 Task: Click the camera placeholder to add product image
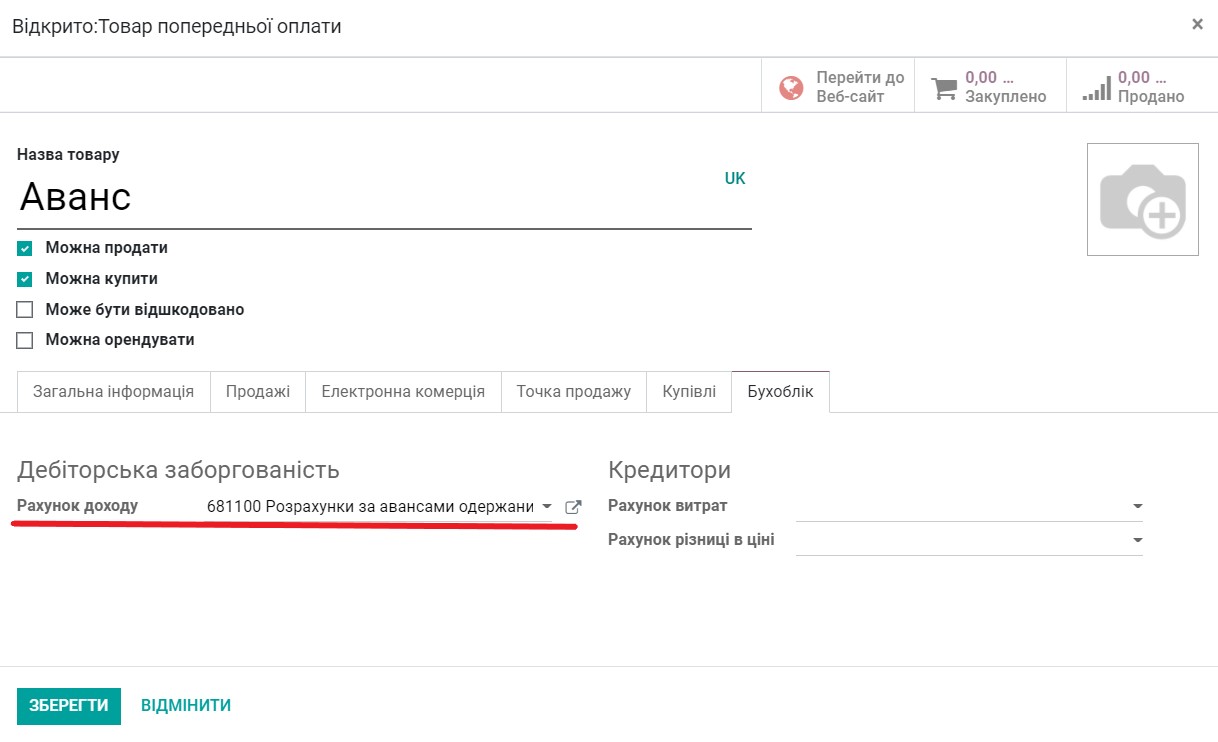pos(1142,199)
